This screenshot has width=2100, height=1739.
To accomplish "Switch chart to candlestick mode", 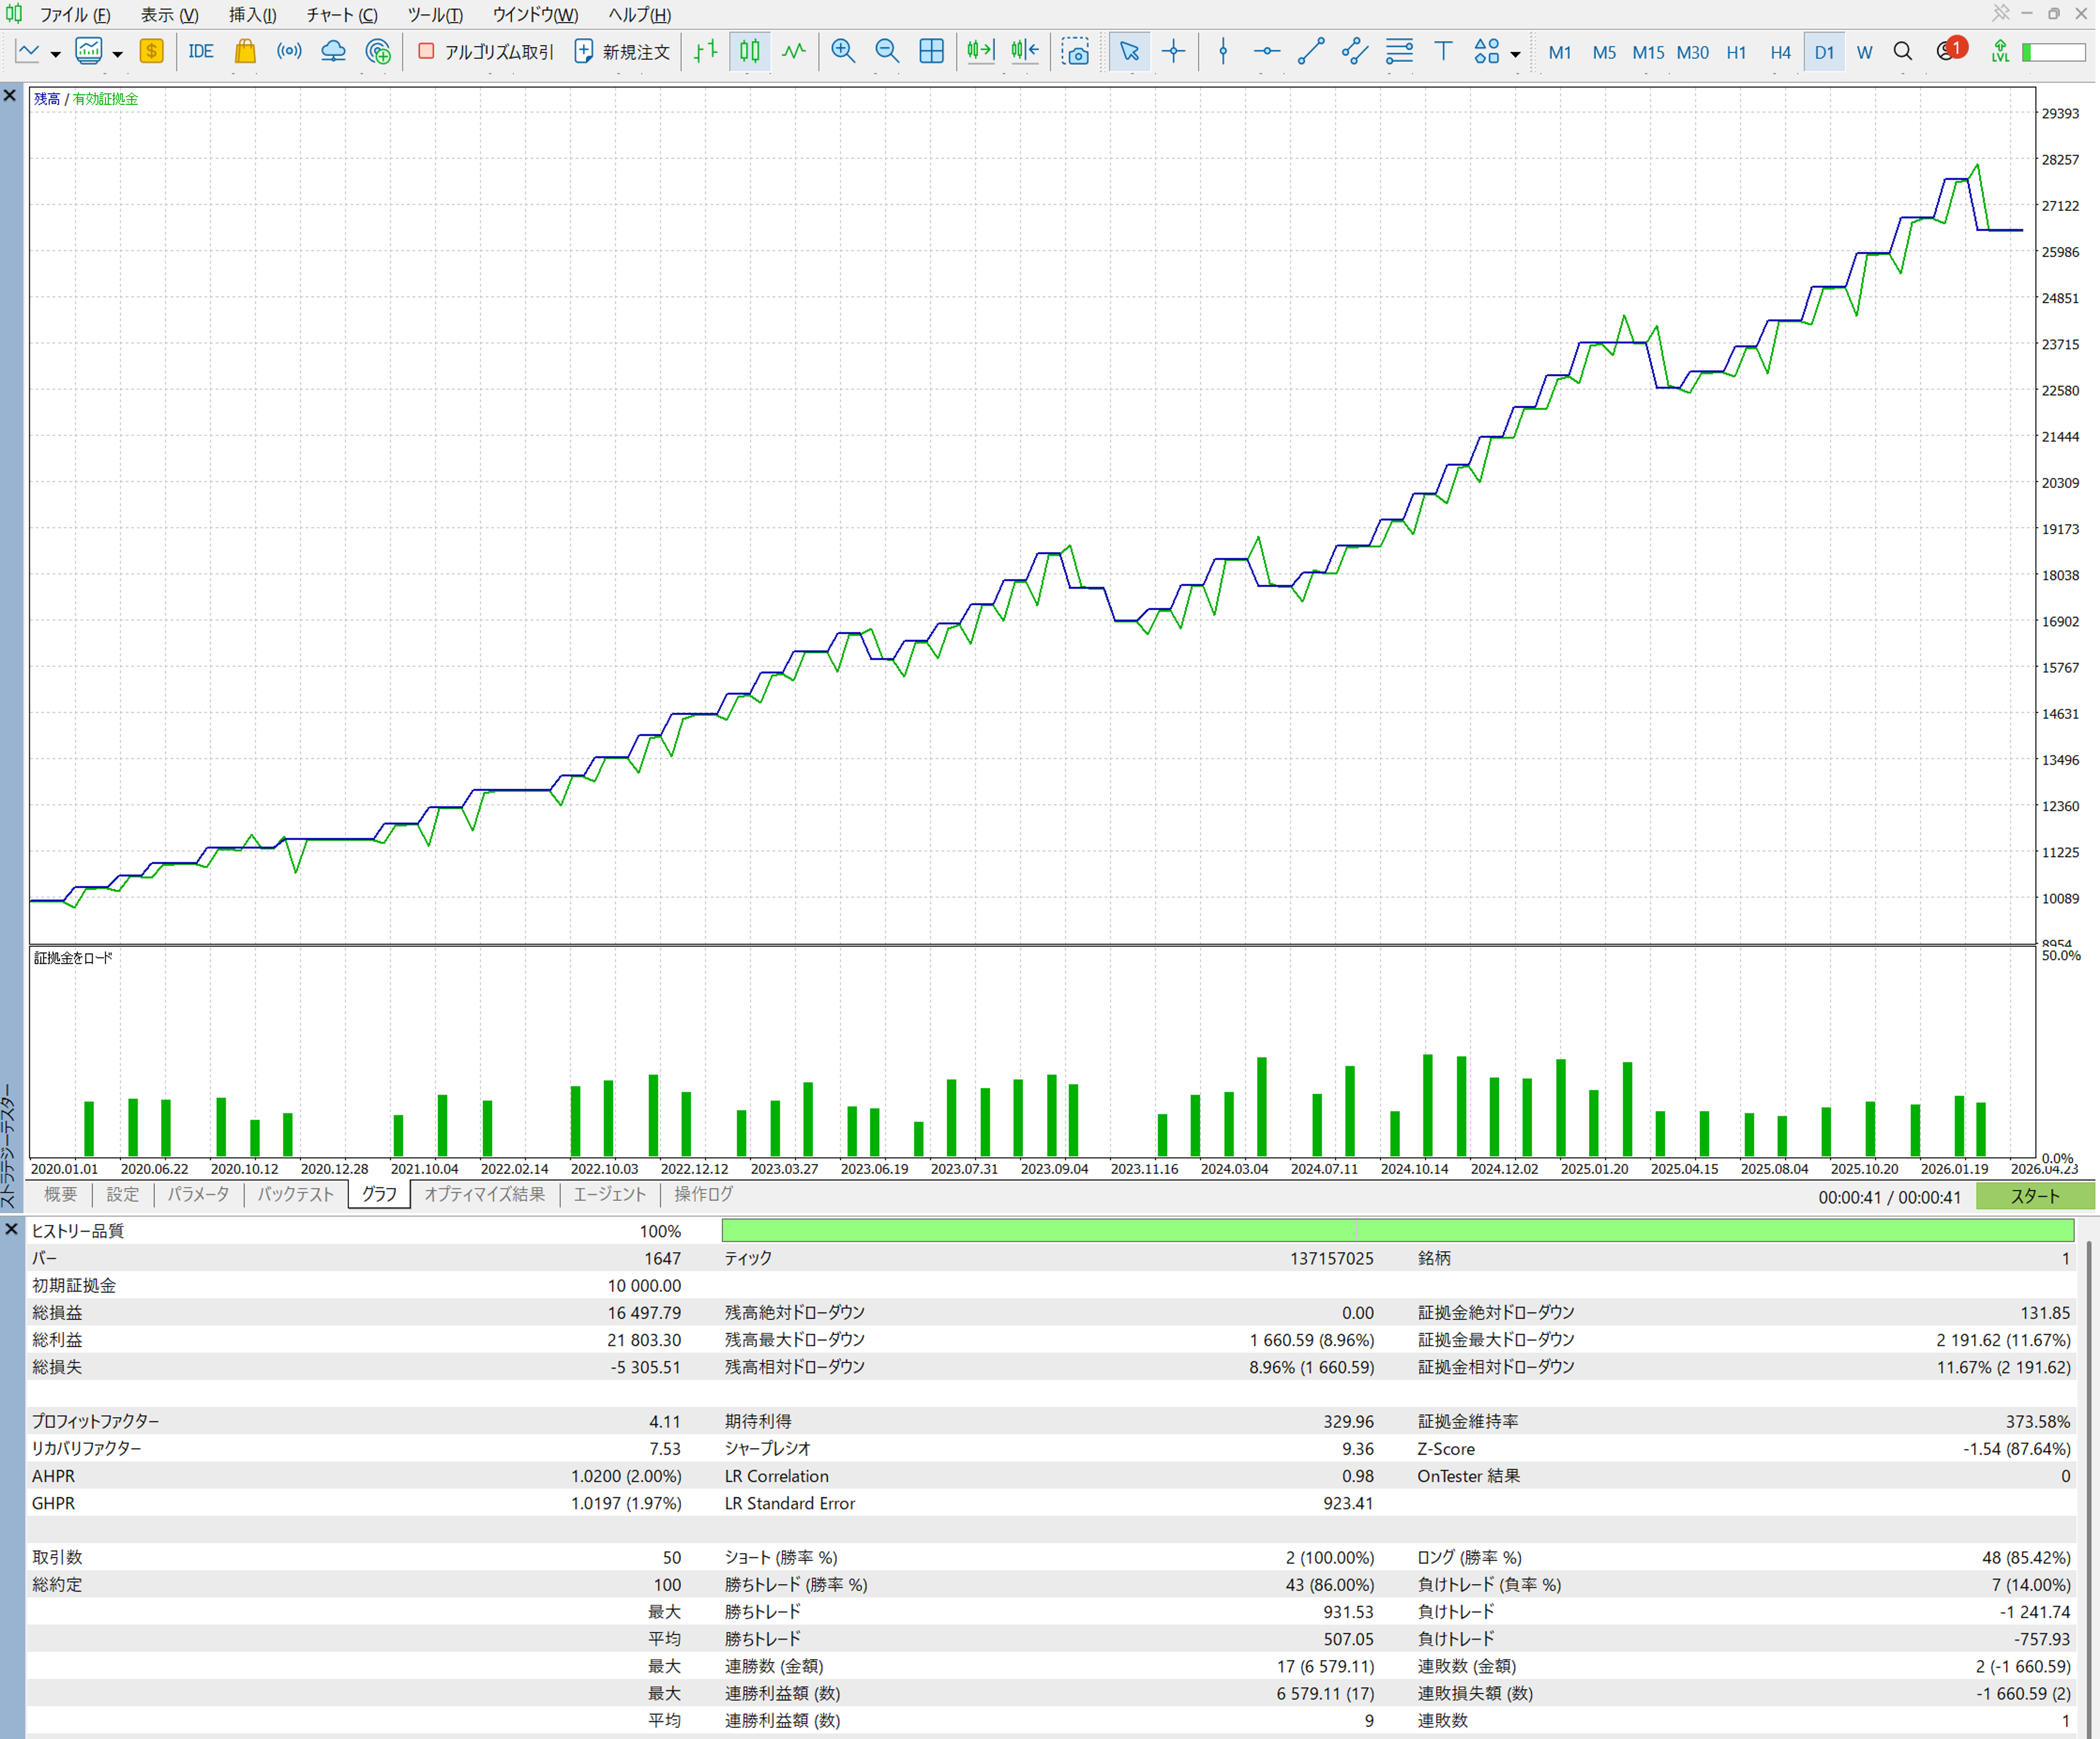I will [x=750, y=51].
